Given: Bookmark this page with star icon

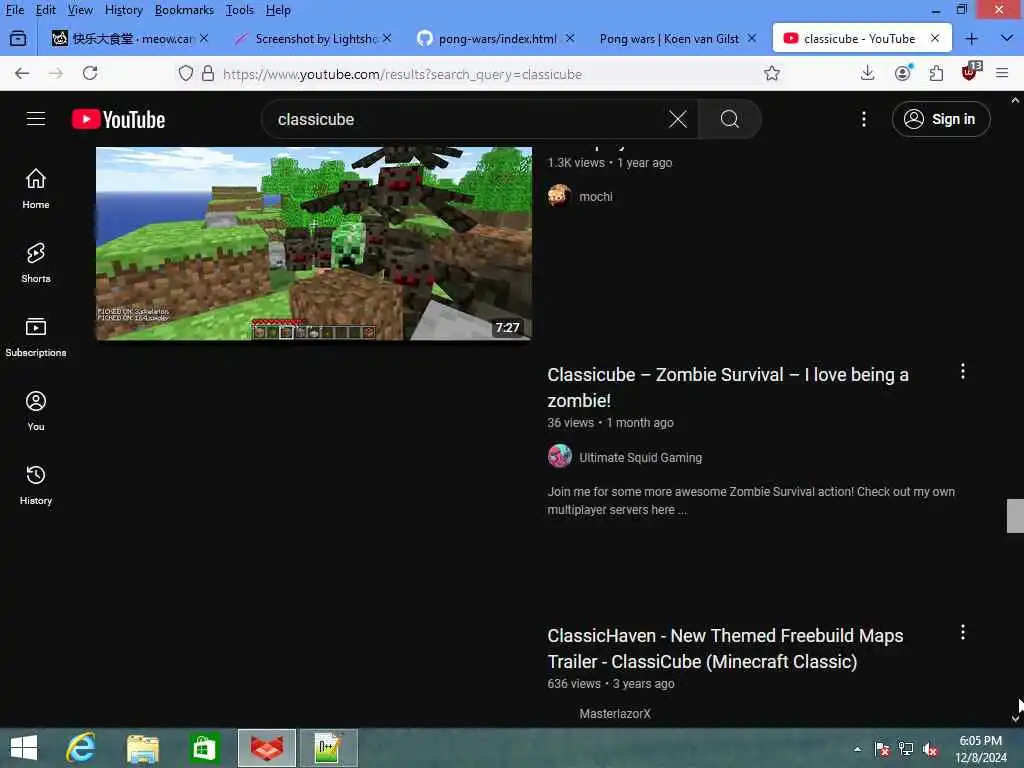Looking at the screenshot, I should click(771, 73).
